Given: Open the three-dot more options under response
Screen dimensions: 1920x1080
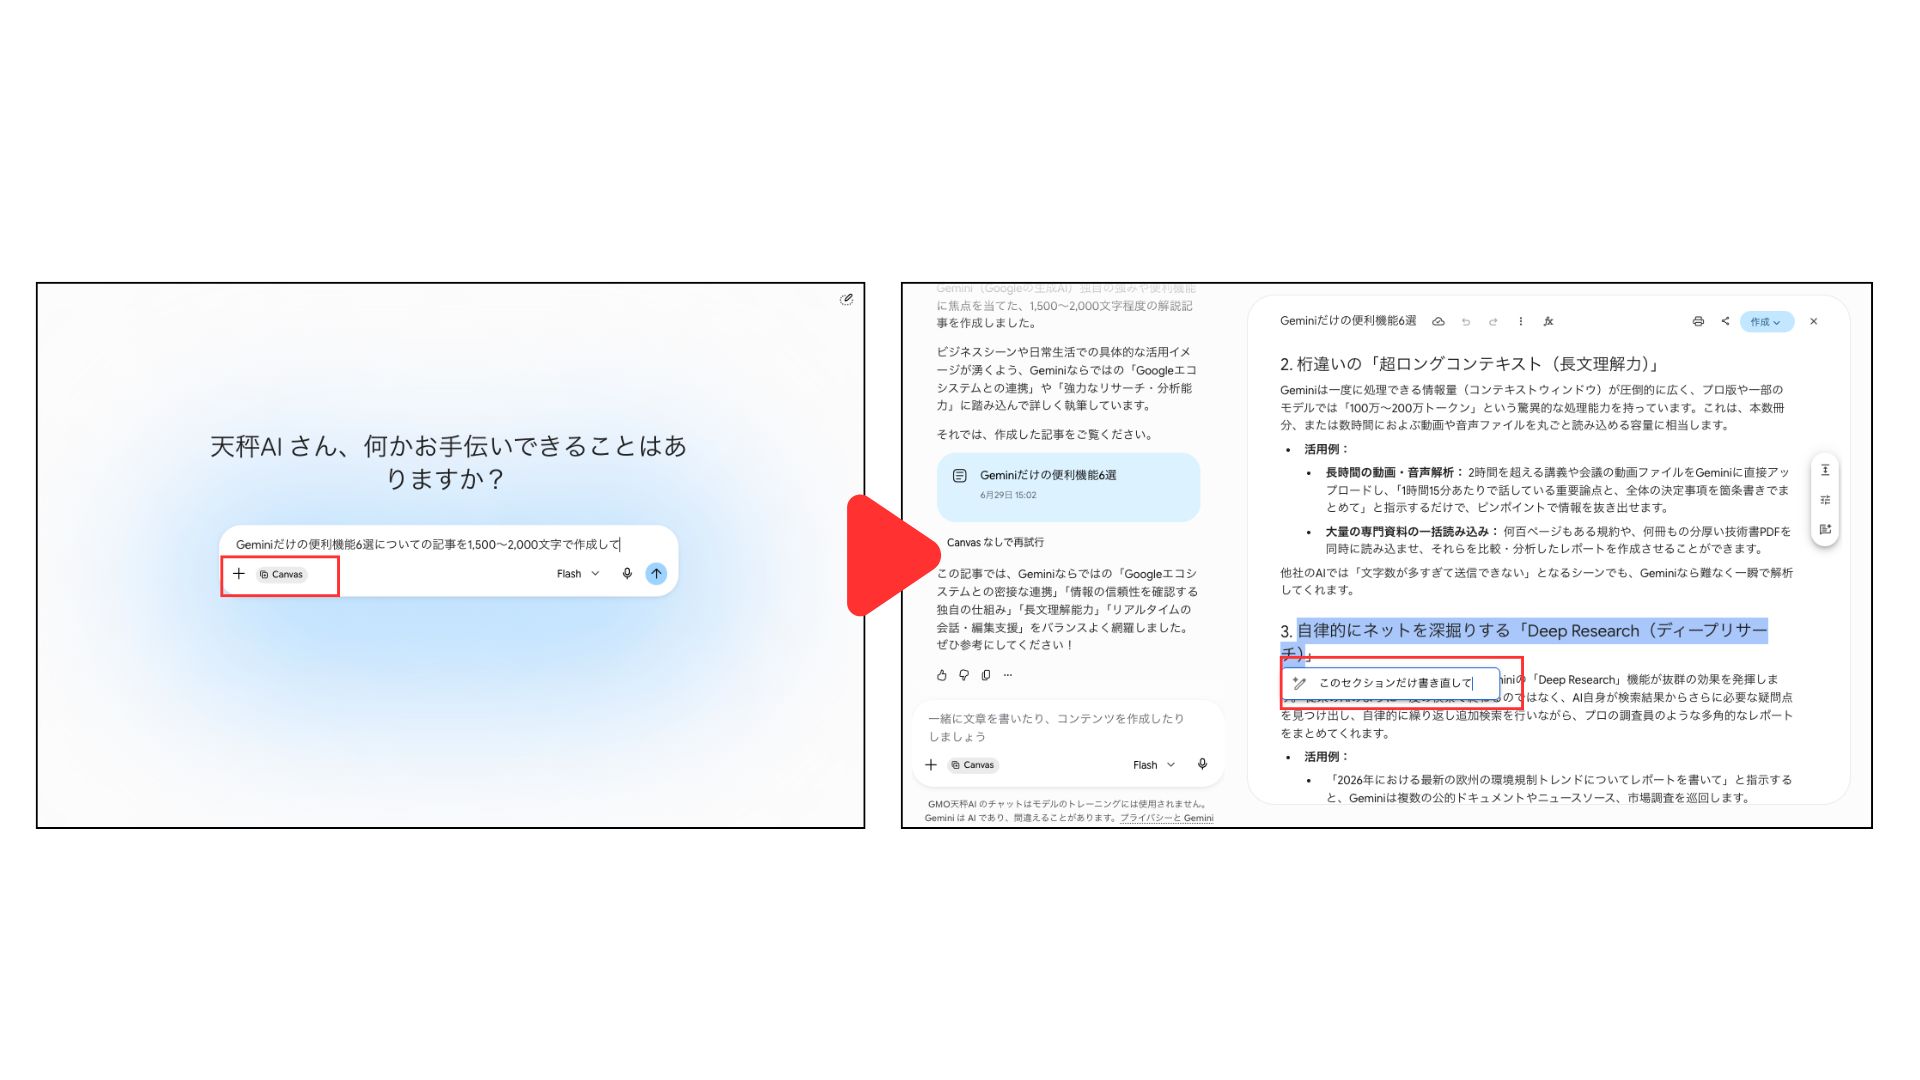Looking at the screenshot, I should (x=1008, y=675).
